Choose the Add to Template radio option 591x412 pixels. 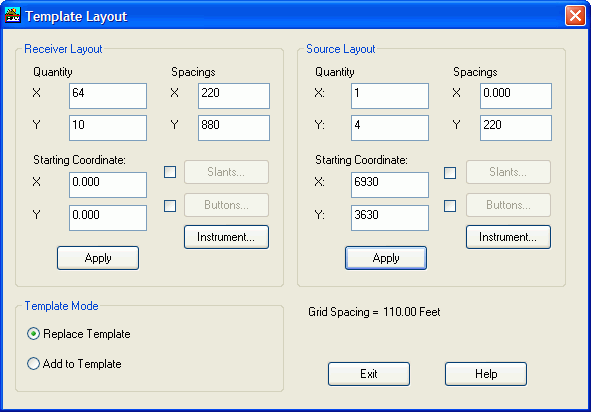click(33, 364)
